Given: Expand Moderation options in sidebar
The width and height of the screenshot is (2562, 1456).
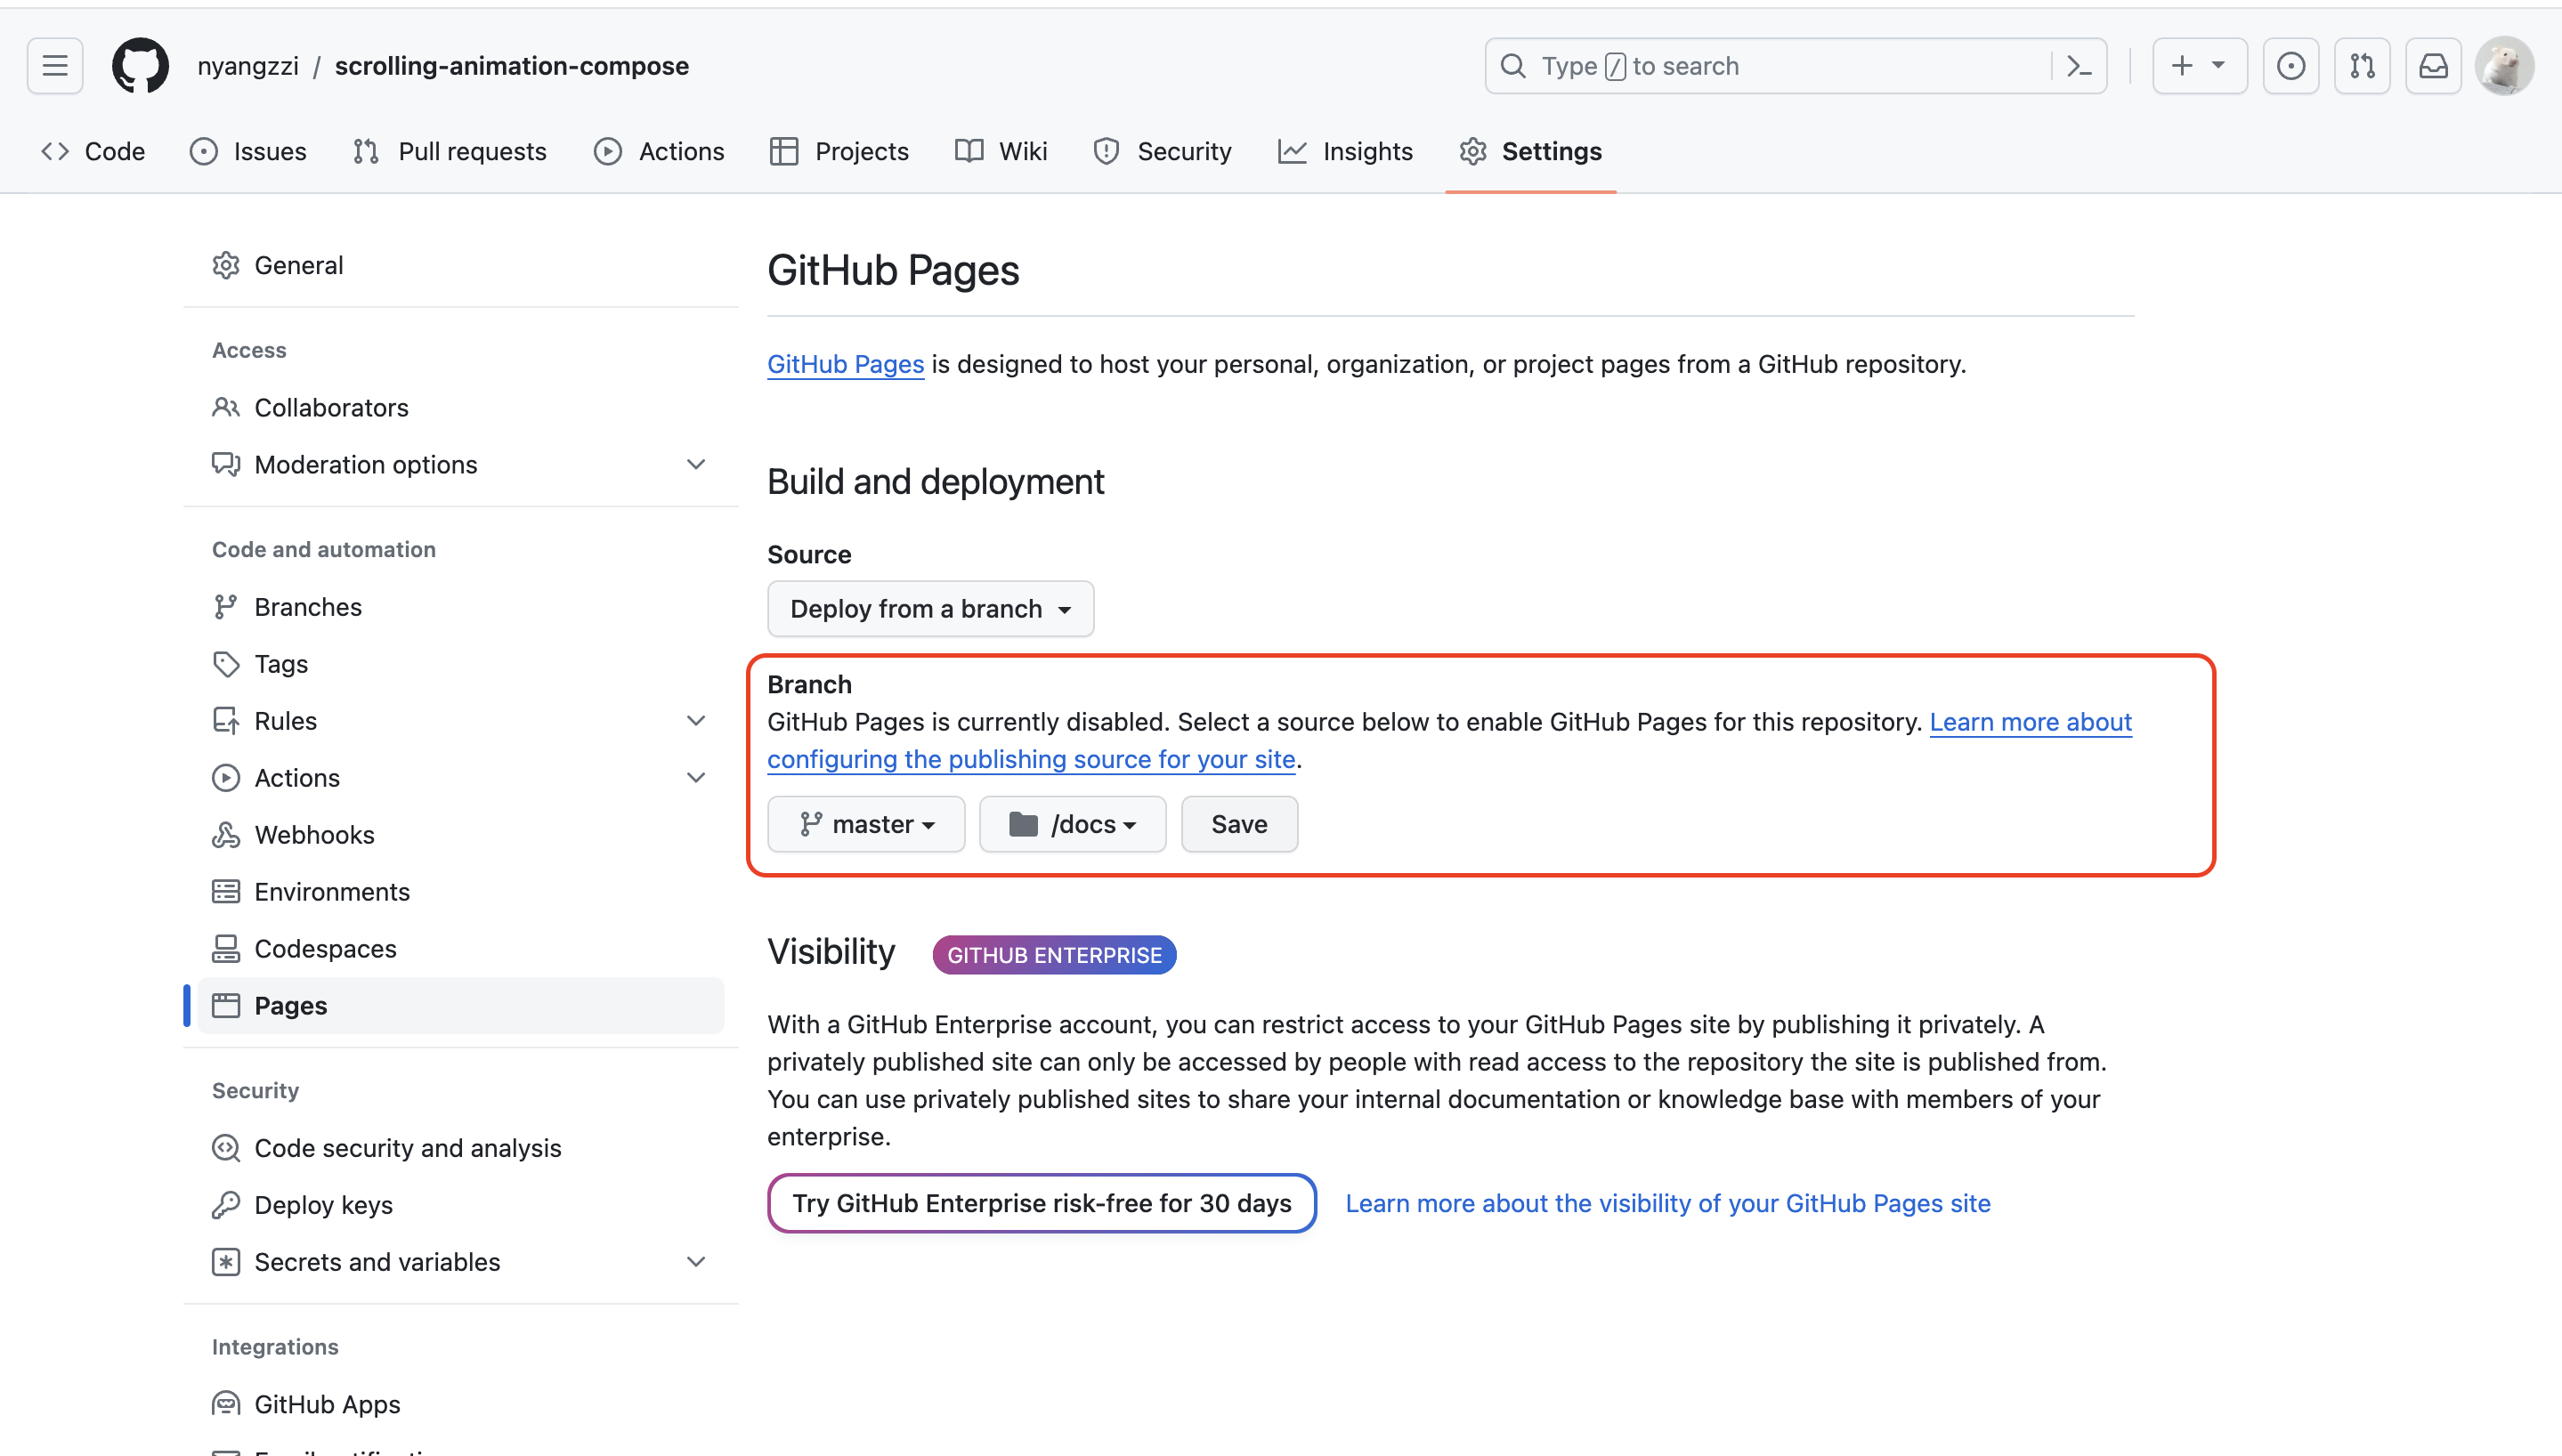Looking at the screenshot, I should (695, 464).
